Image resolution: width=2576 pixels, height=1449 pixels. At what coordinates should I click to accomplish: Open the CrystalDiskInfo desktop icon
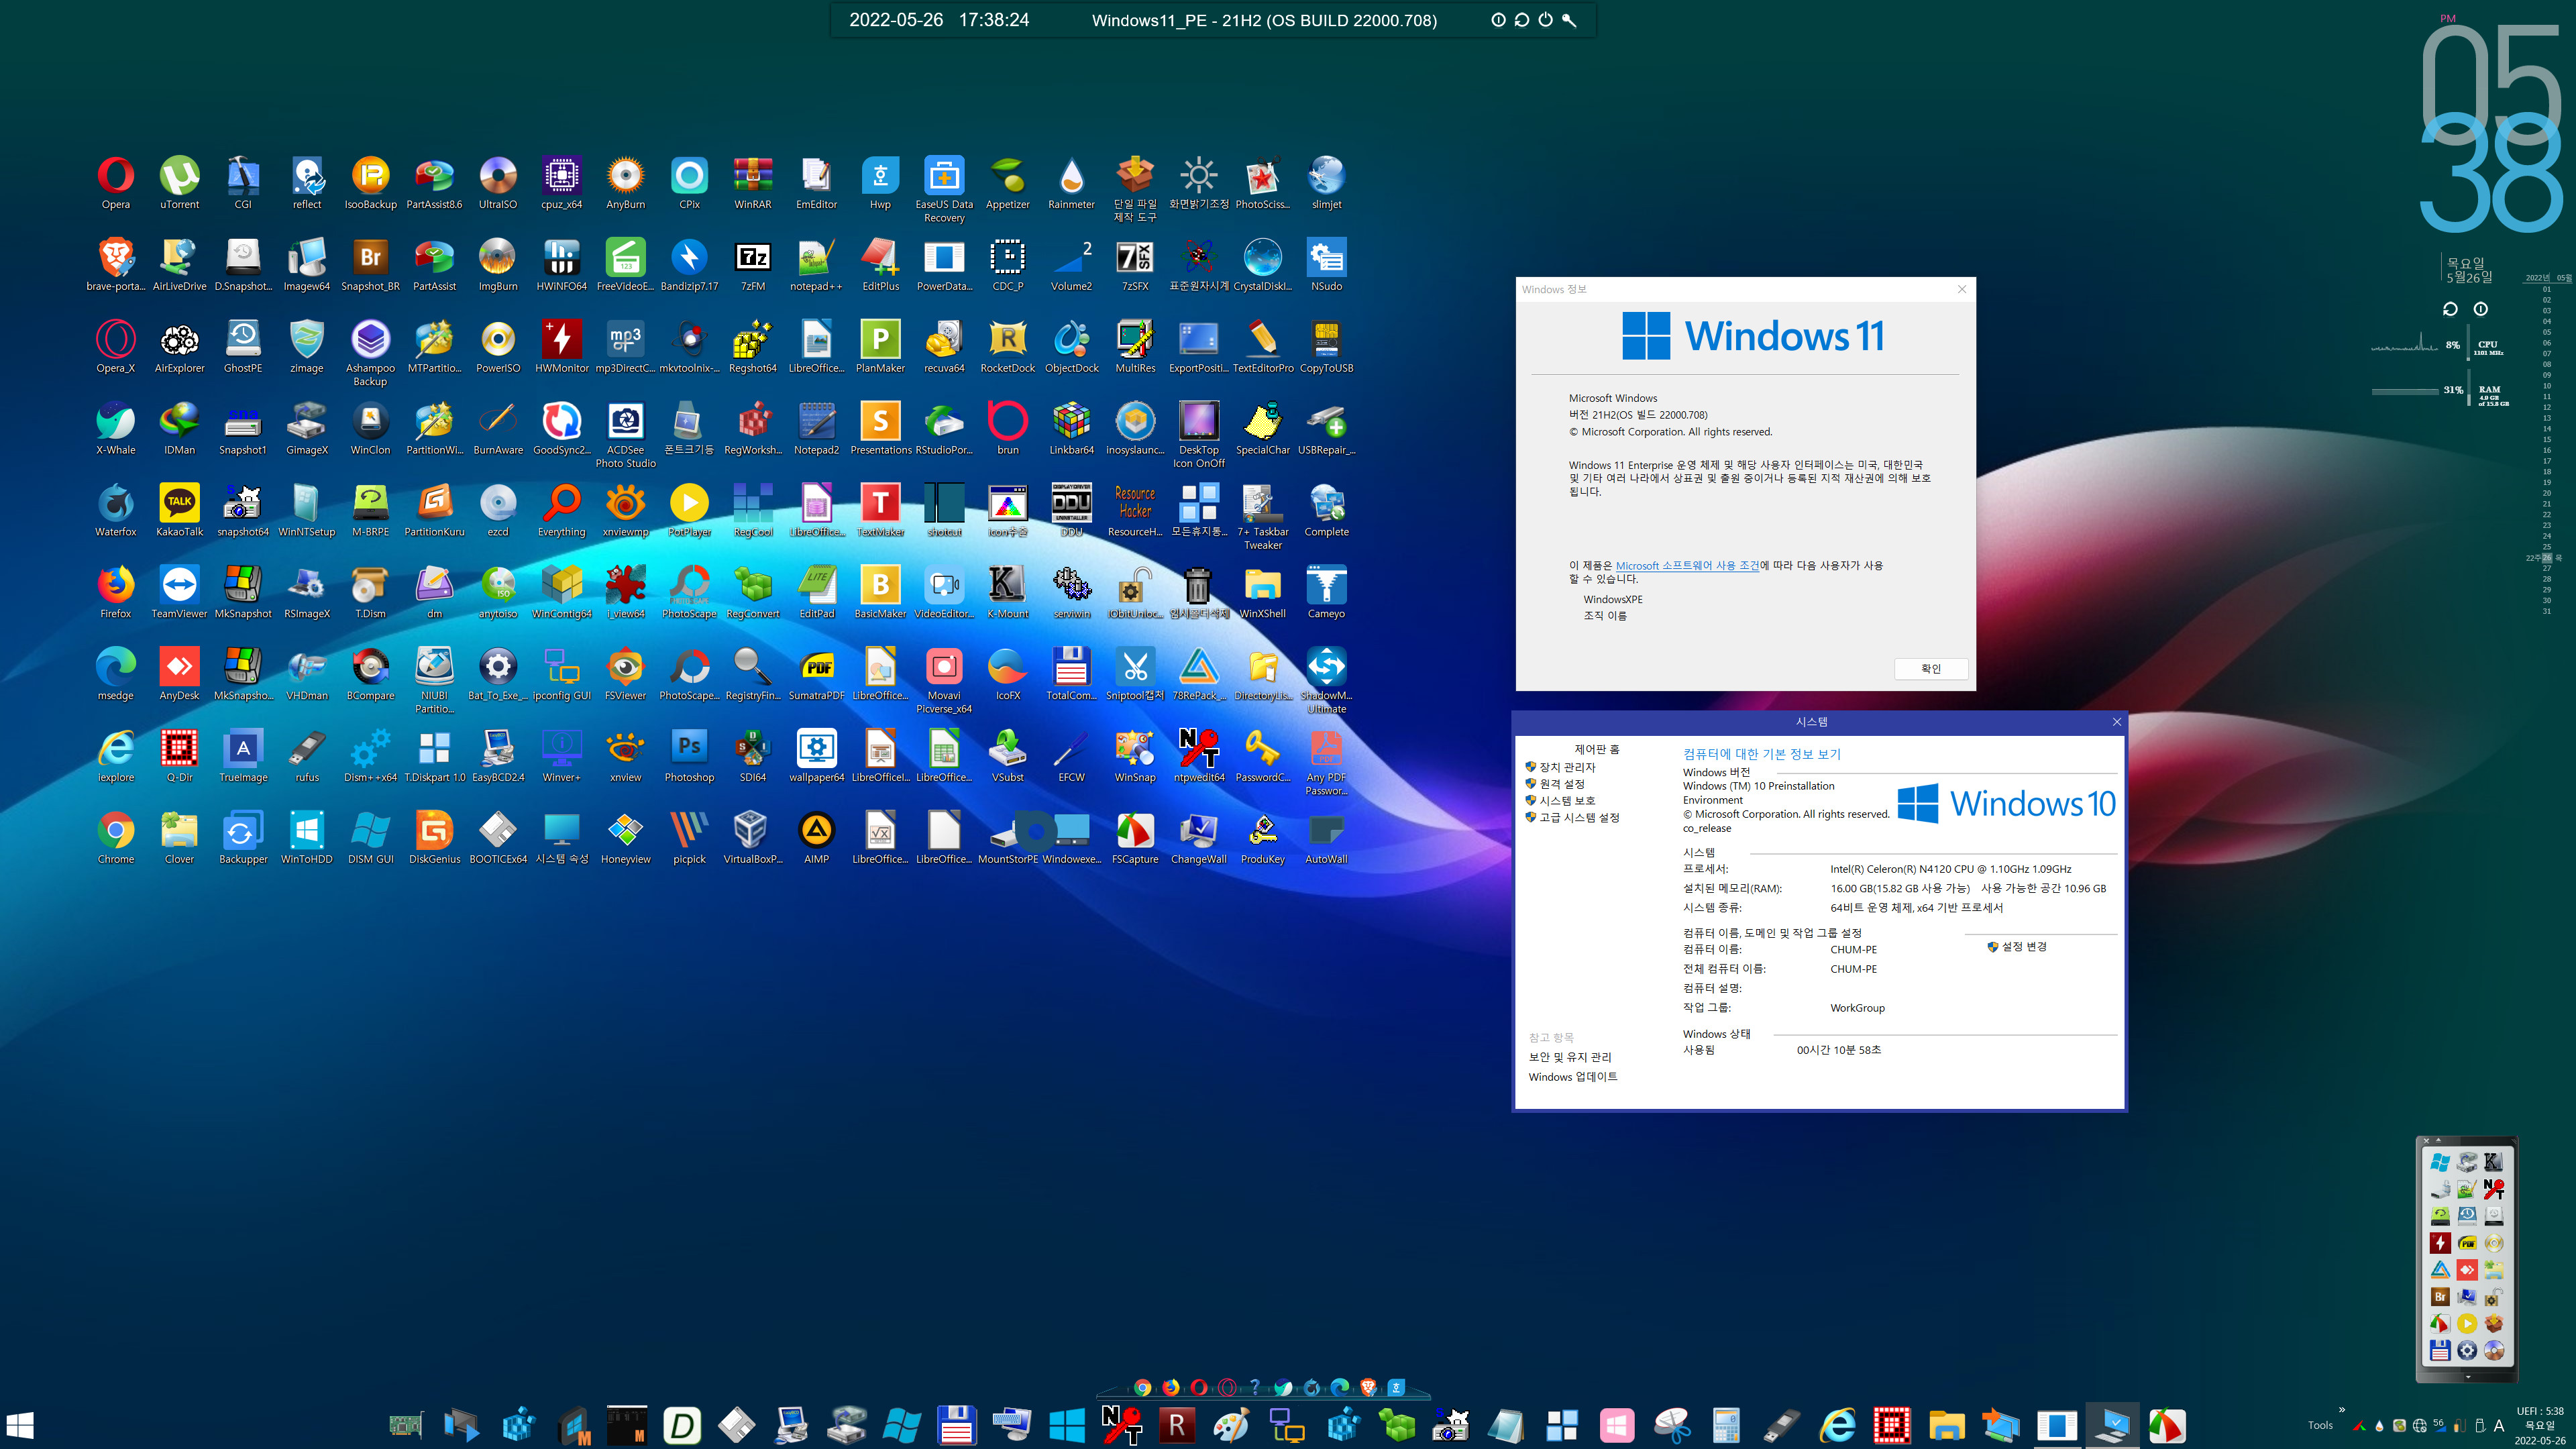point(1262,264)
